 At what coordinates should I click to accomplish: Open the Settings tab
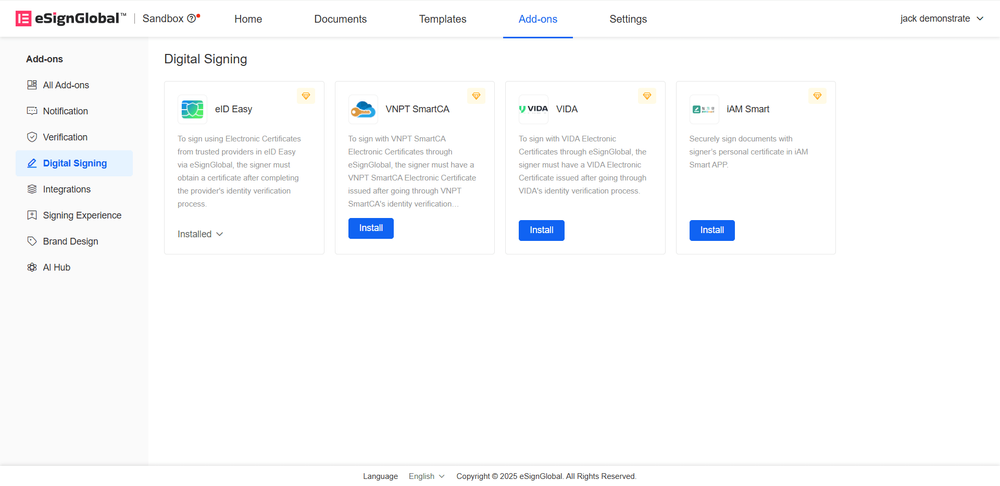pyautogui.click(x=628, y=19)
